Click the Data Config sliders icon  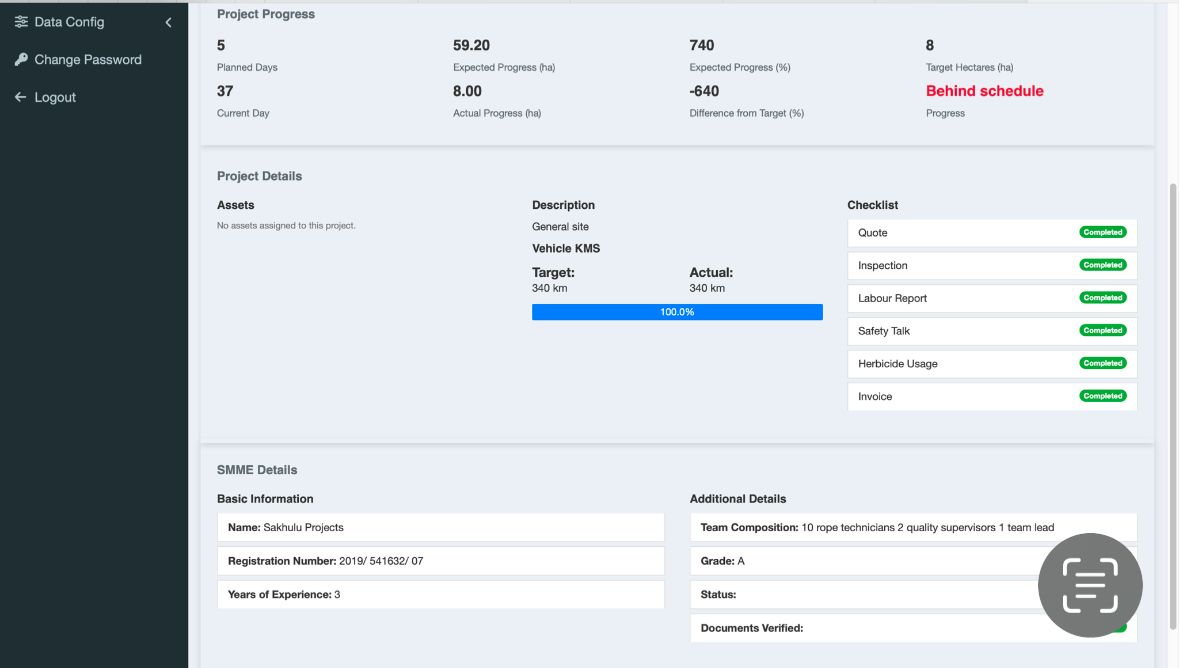click(x=21, y=22)
